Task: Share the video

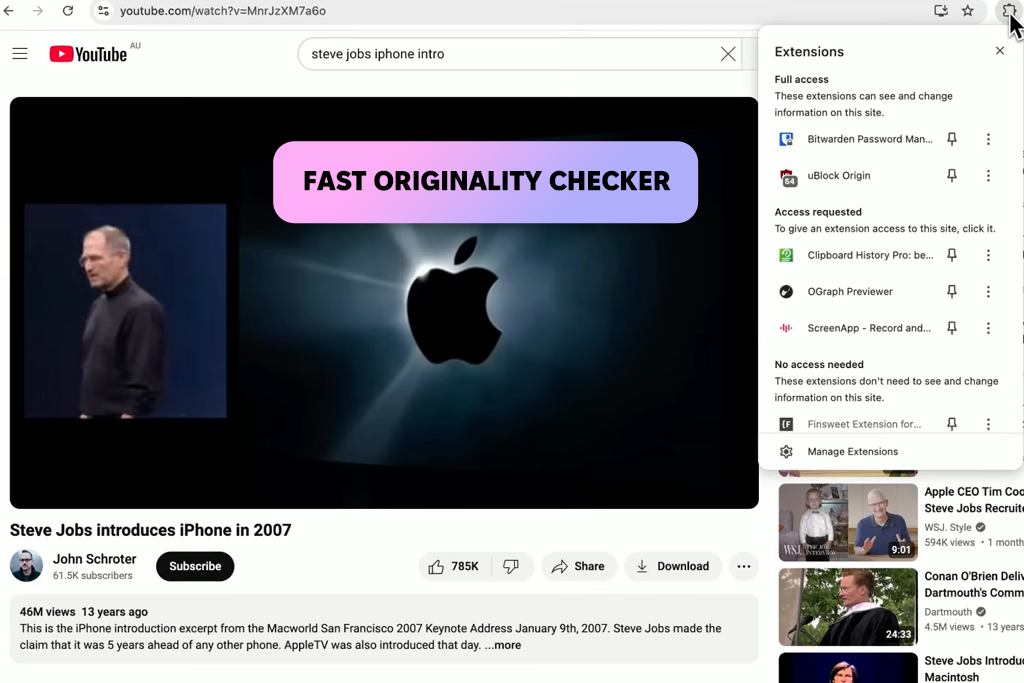Action: click(x=579, y=566)
